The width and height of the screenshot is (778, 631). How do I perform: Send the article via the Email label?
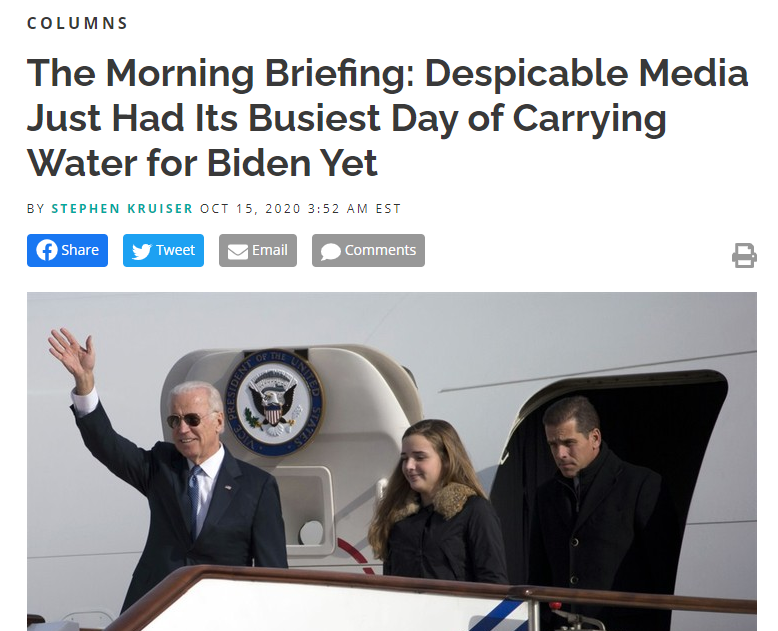point(269,250)
